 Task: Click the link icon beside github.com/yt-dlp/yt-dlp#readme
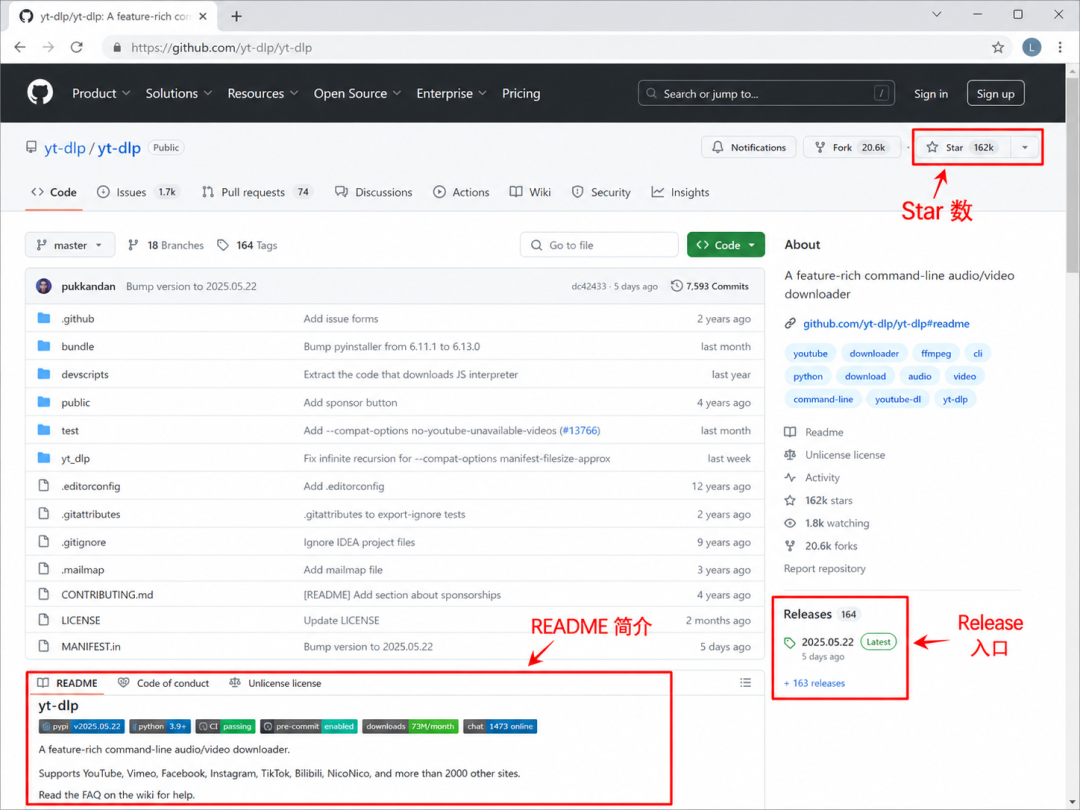click(x=790, y=324)
